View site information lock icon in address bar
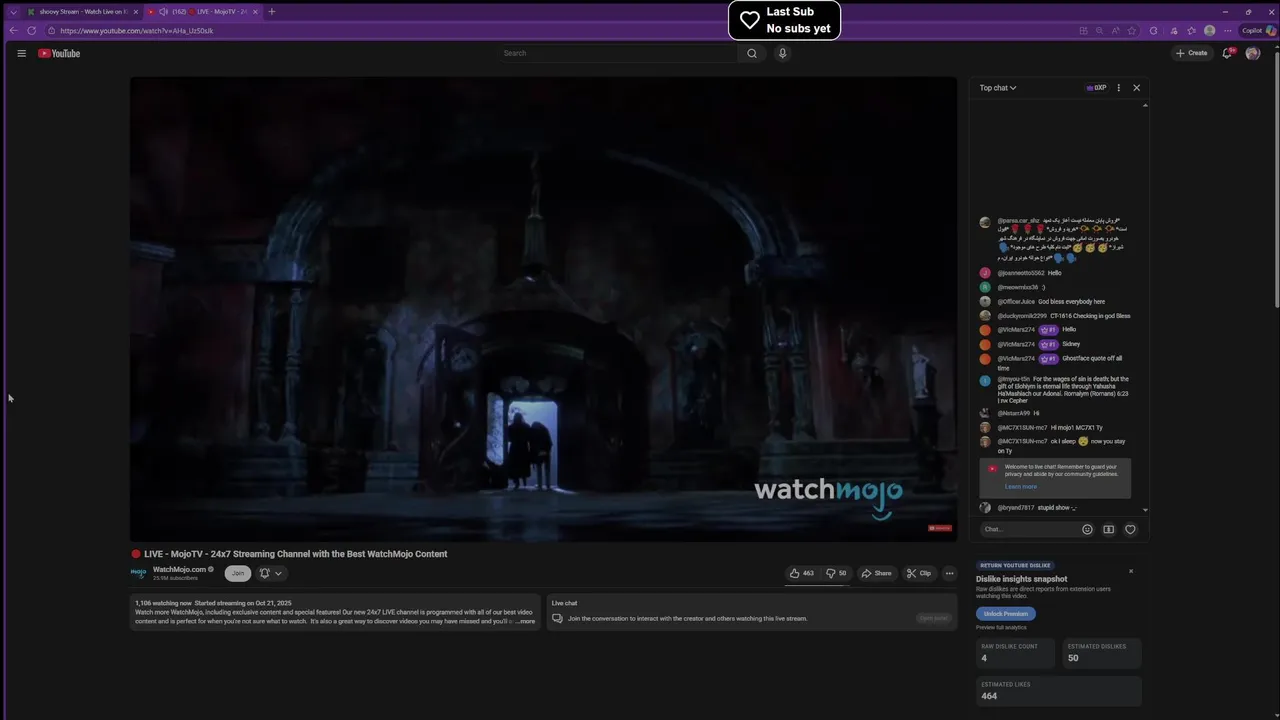 coord(51,30)
